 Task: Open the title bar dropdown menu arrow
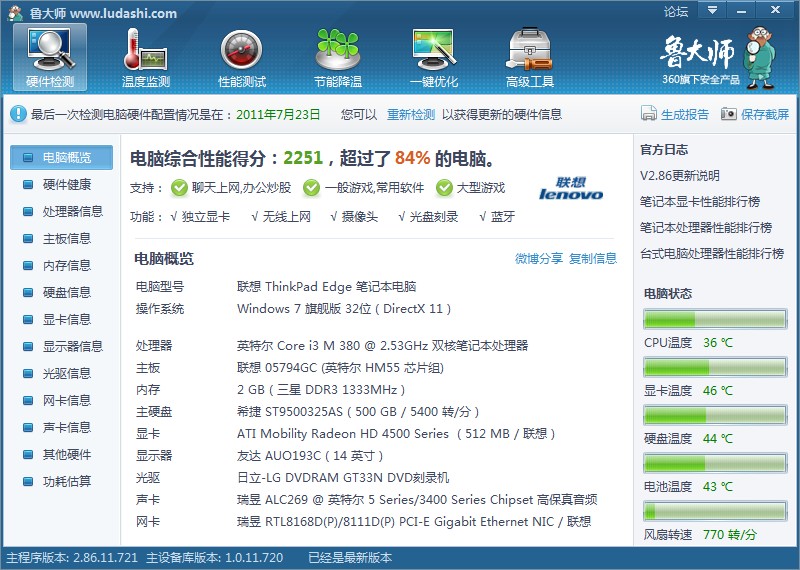(712, 10)
